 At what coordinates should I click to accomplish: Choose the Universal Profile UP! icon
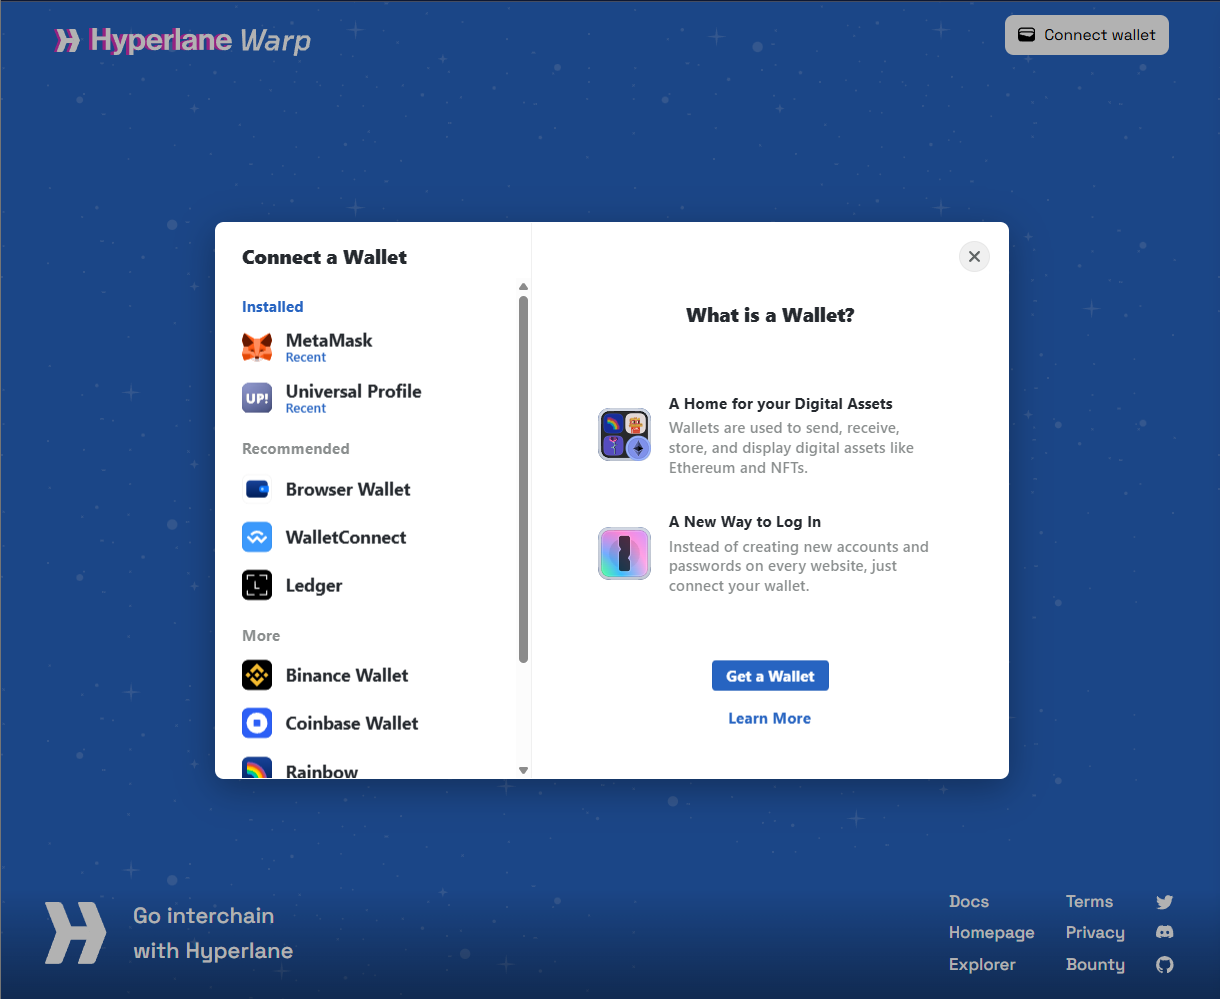click(x=257, y=398)
